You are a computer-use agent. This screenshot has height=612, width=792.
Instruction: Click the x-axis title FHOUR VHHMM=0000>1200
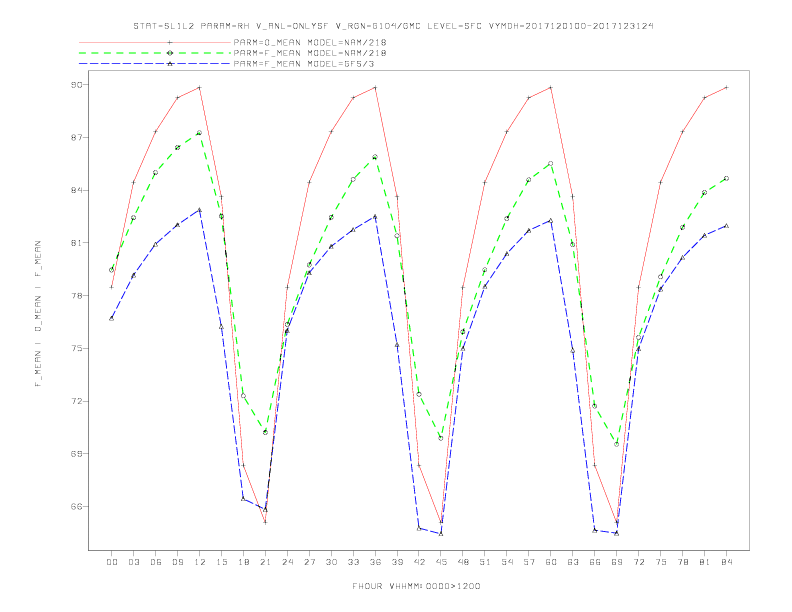[416, 586]
